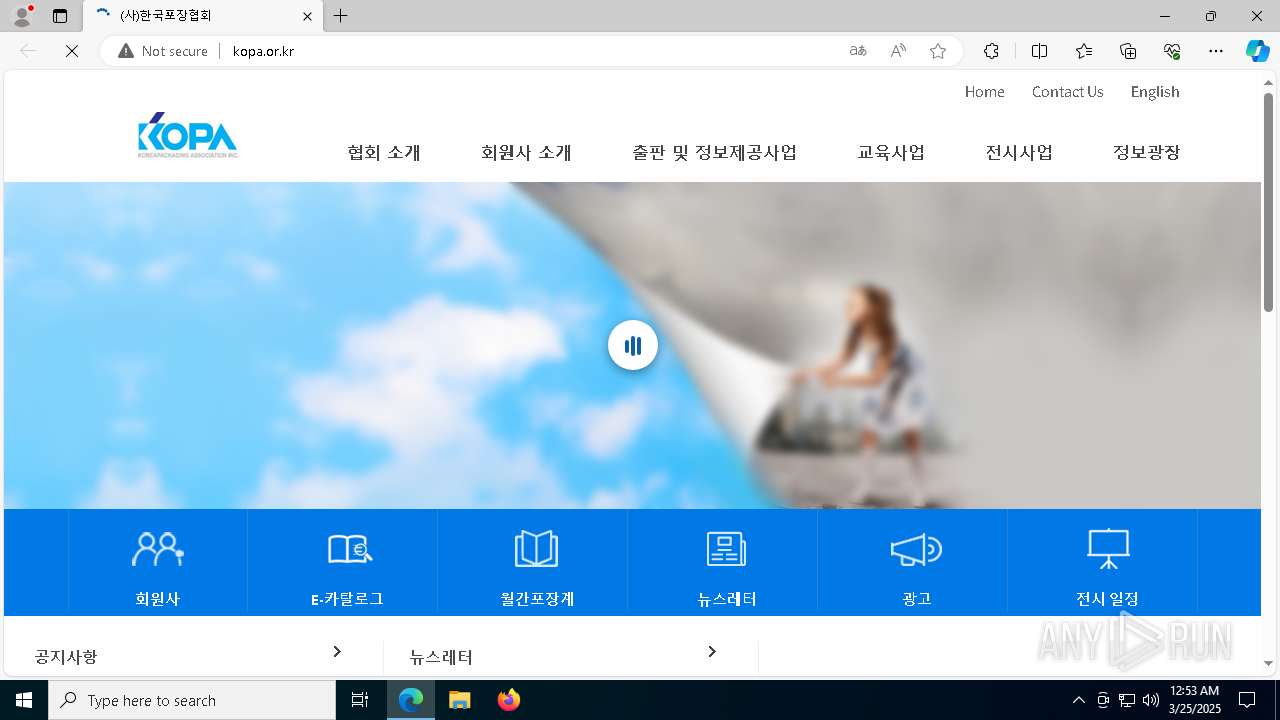Open the 출판 및 정보제공사업 menu

(x=714, y=152)
